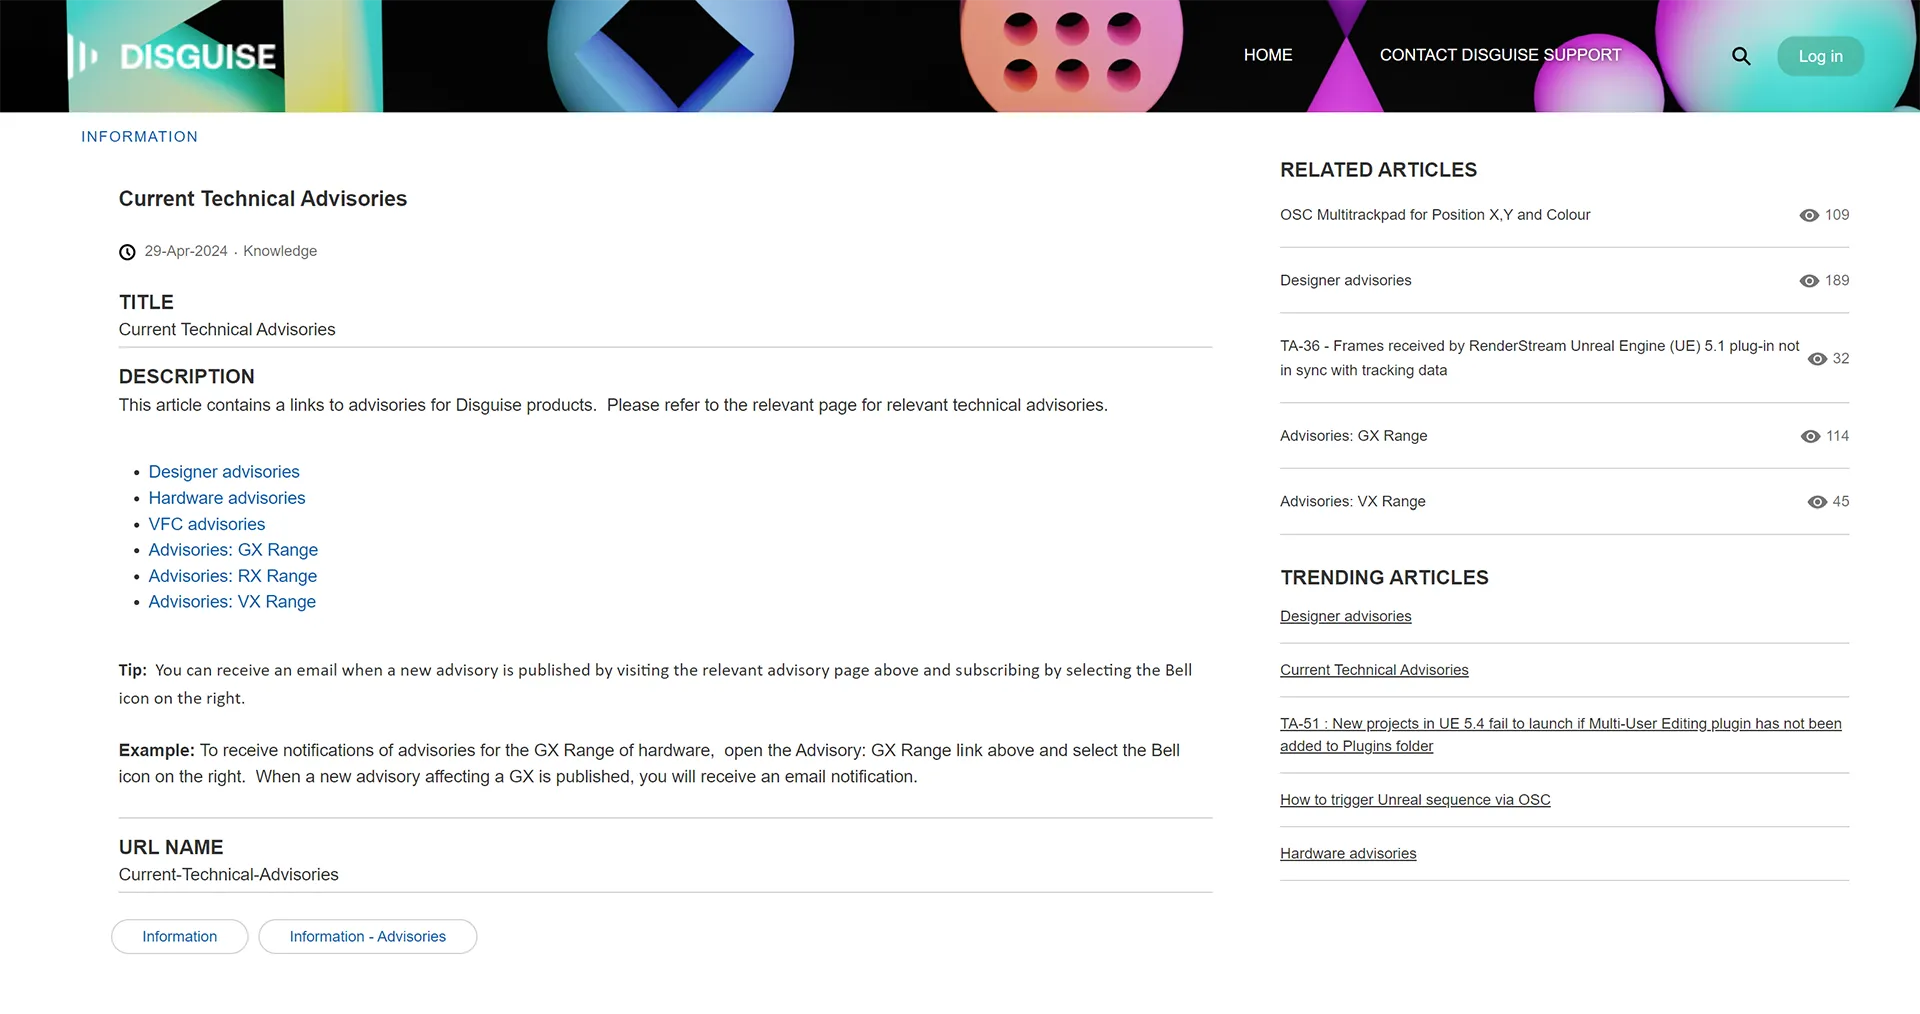Click the clock icon beside the article date
This screenshot has width=1920, height=1014.
tap(126, 251)
